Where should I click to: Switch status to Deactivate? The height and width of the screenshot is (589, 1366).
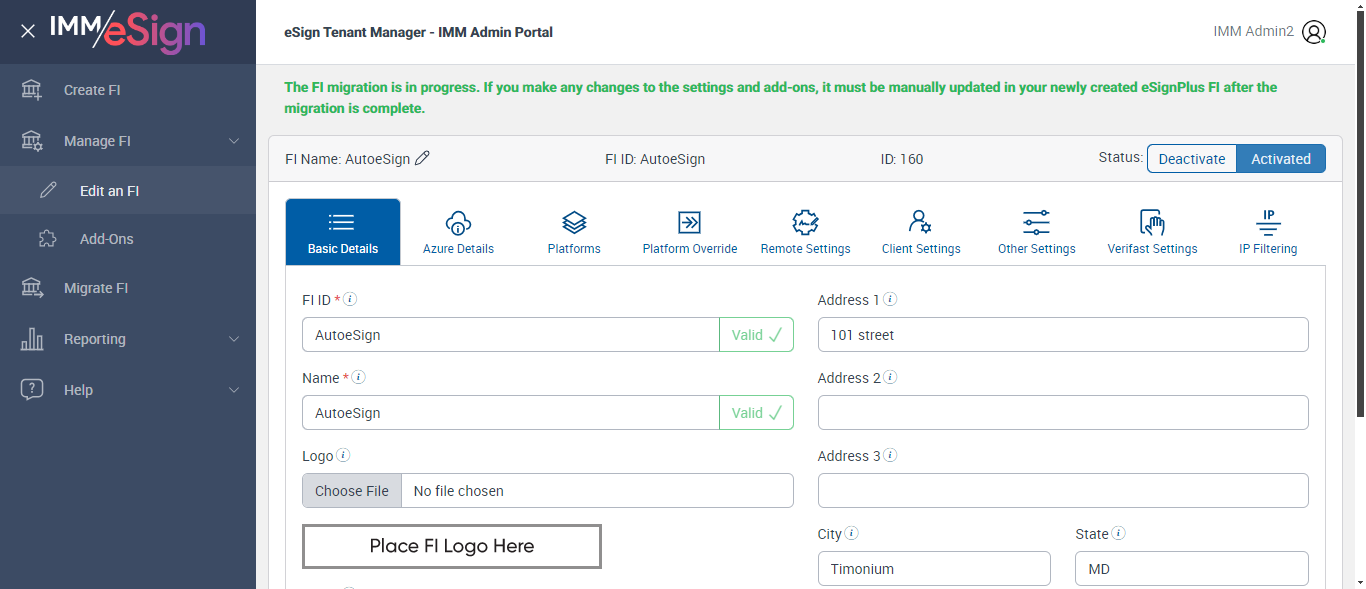(1192, 159)
